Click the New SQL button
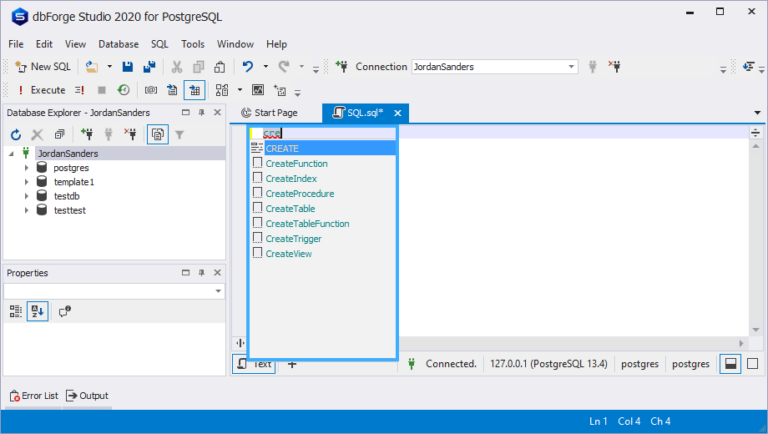The height and width of the screenshot is (434, 768). (43, 67)
